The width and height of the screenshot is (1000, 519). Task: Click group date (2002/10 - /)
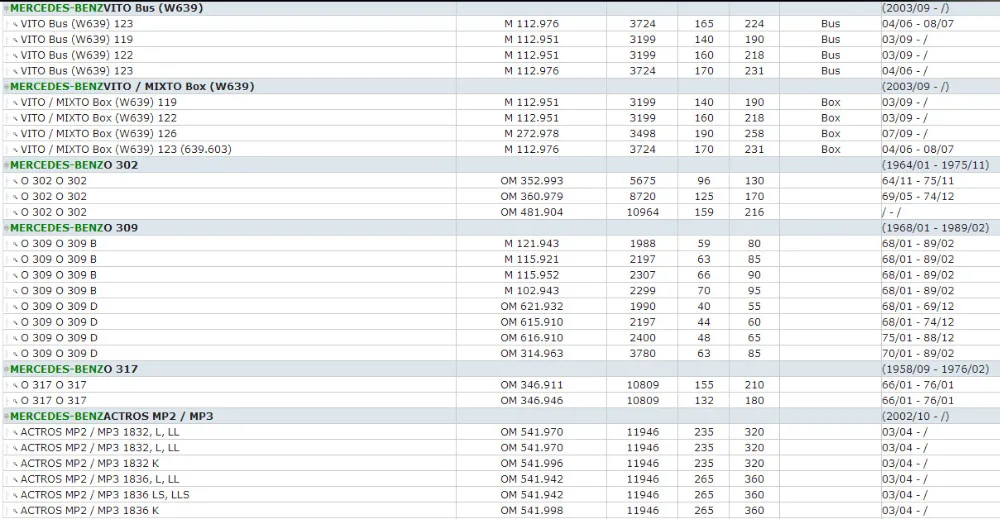pos(915,416)
